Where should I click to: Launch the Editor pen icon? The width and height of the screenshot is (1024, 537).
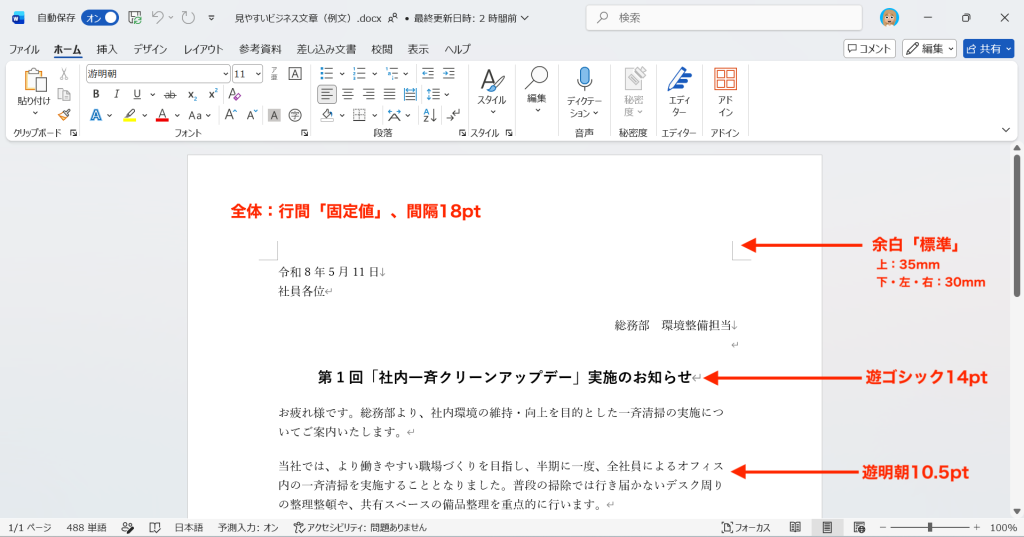679,93
